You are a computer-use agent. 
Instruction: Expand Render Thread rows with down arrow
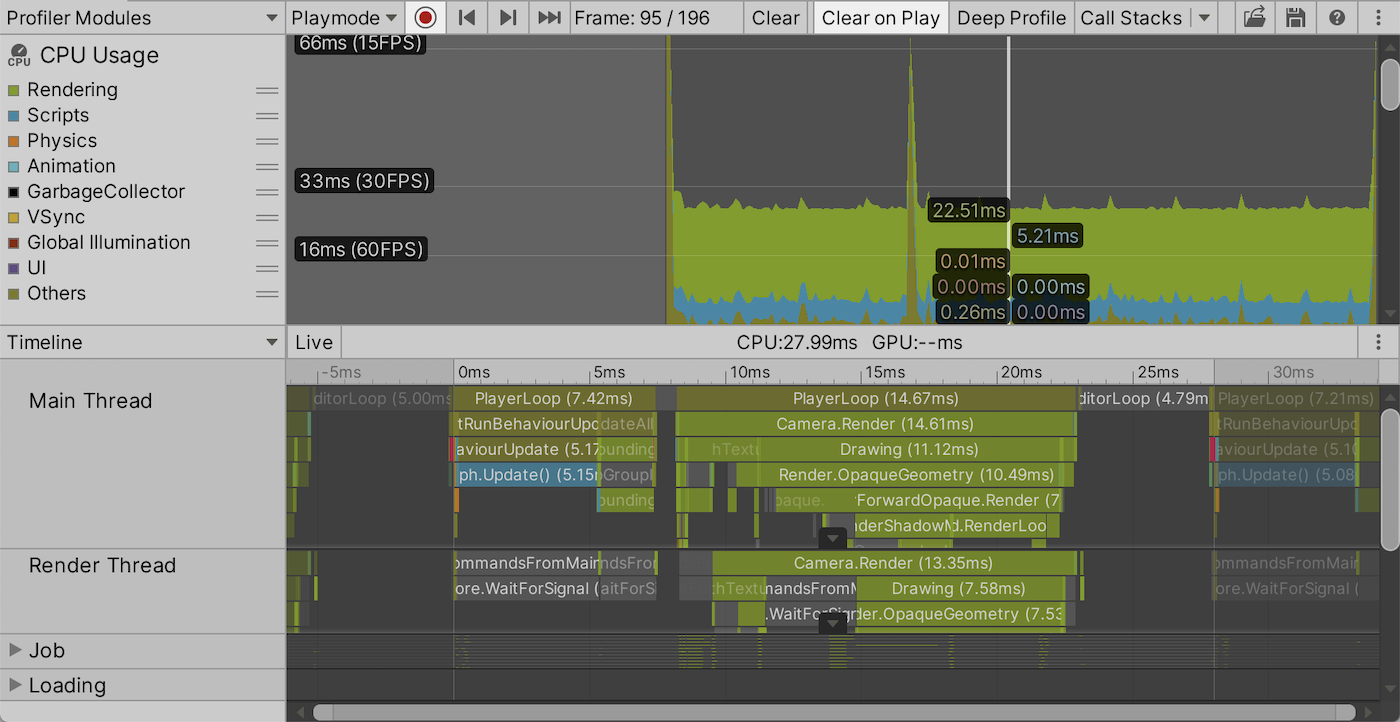pos(833,624)
